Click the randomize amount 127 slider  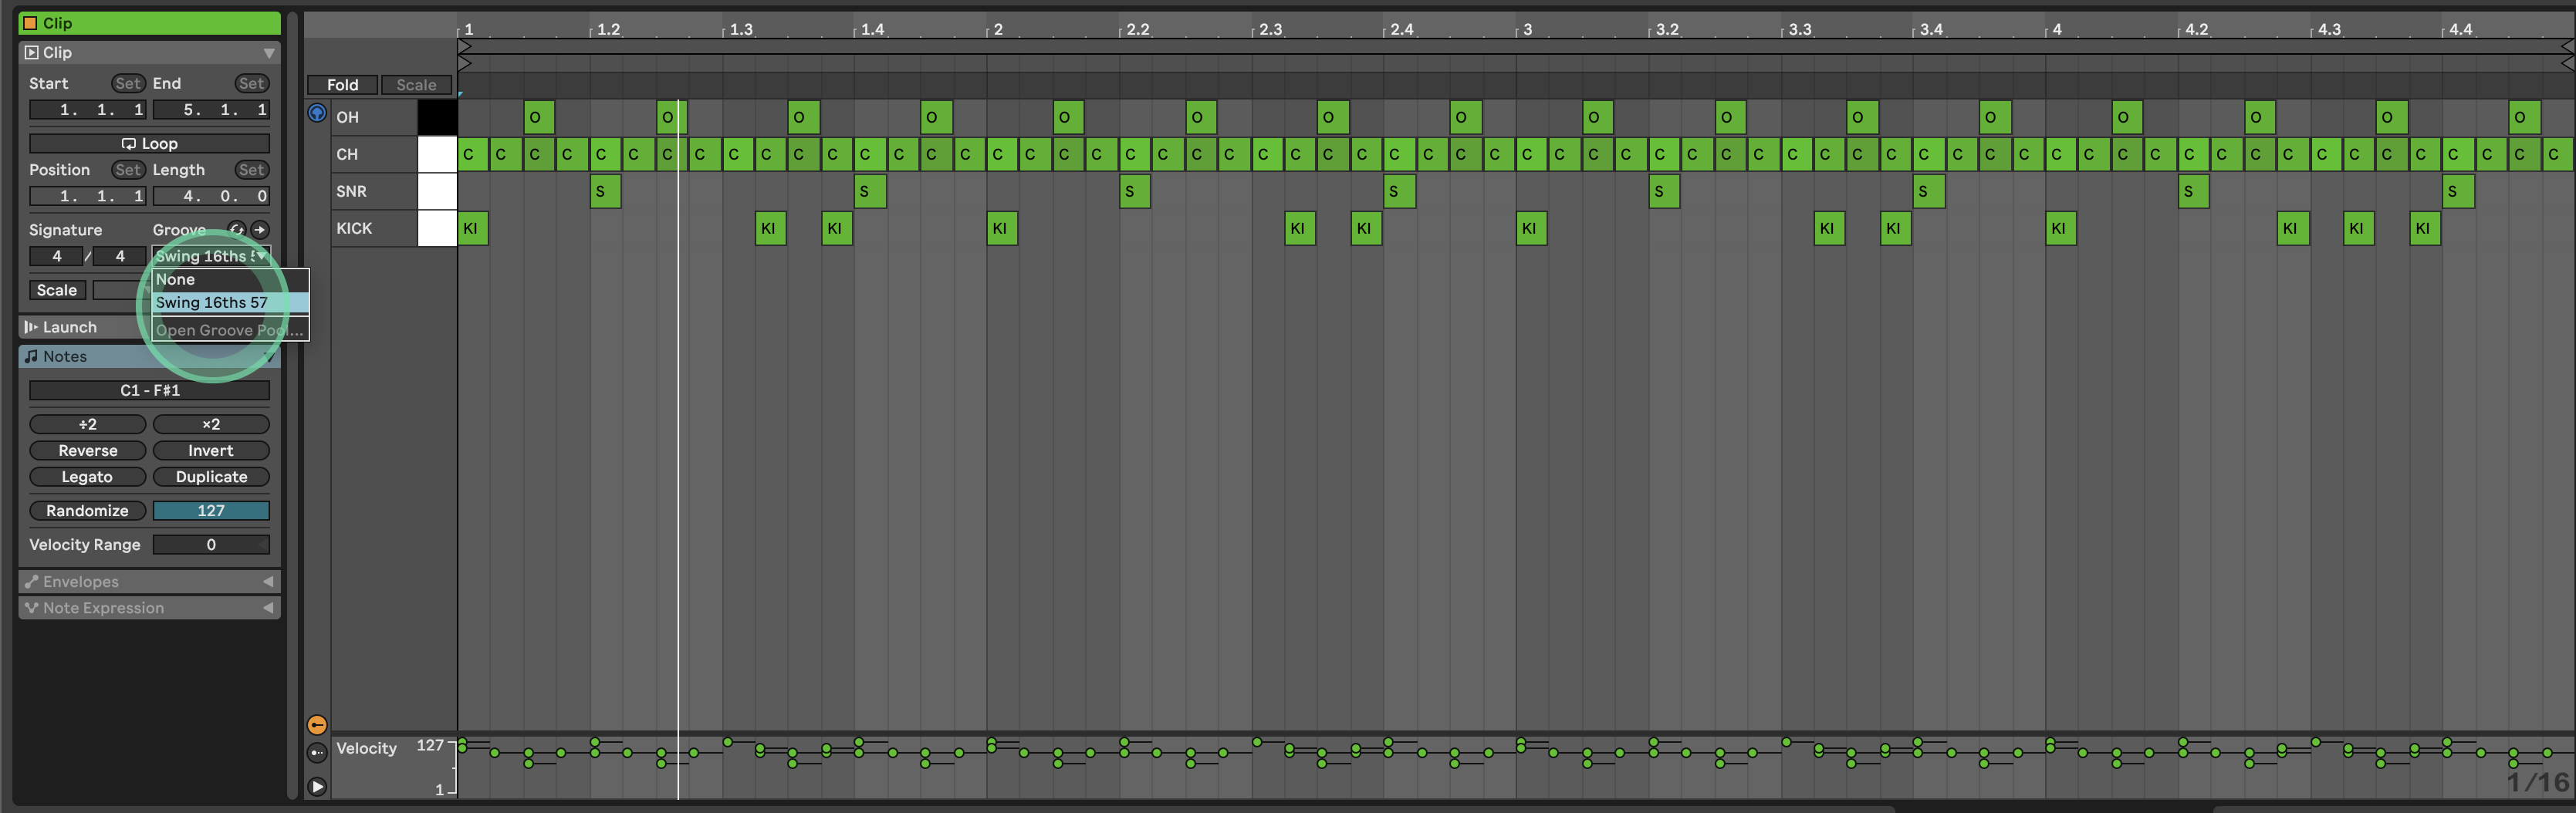211,511
